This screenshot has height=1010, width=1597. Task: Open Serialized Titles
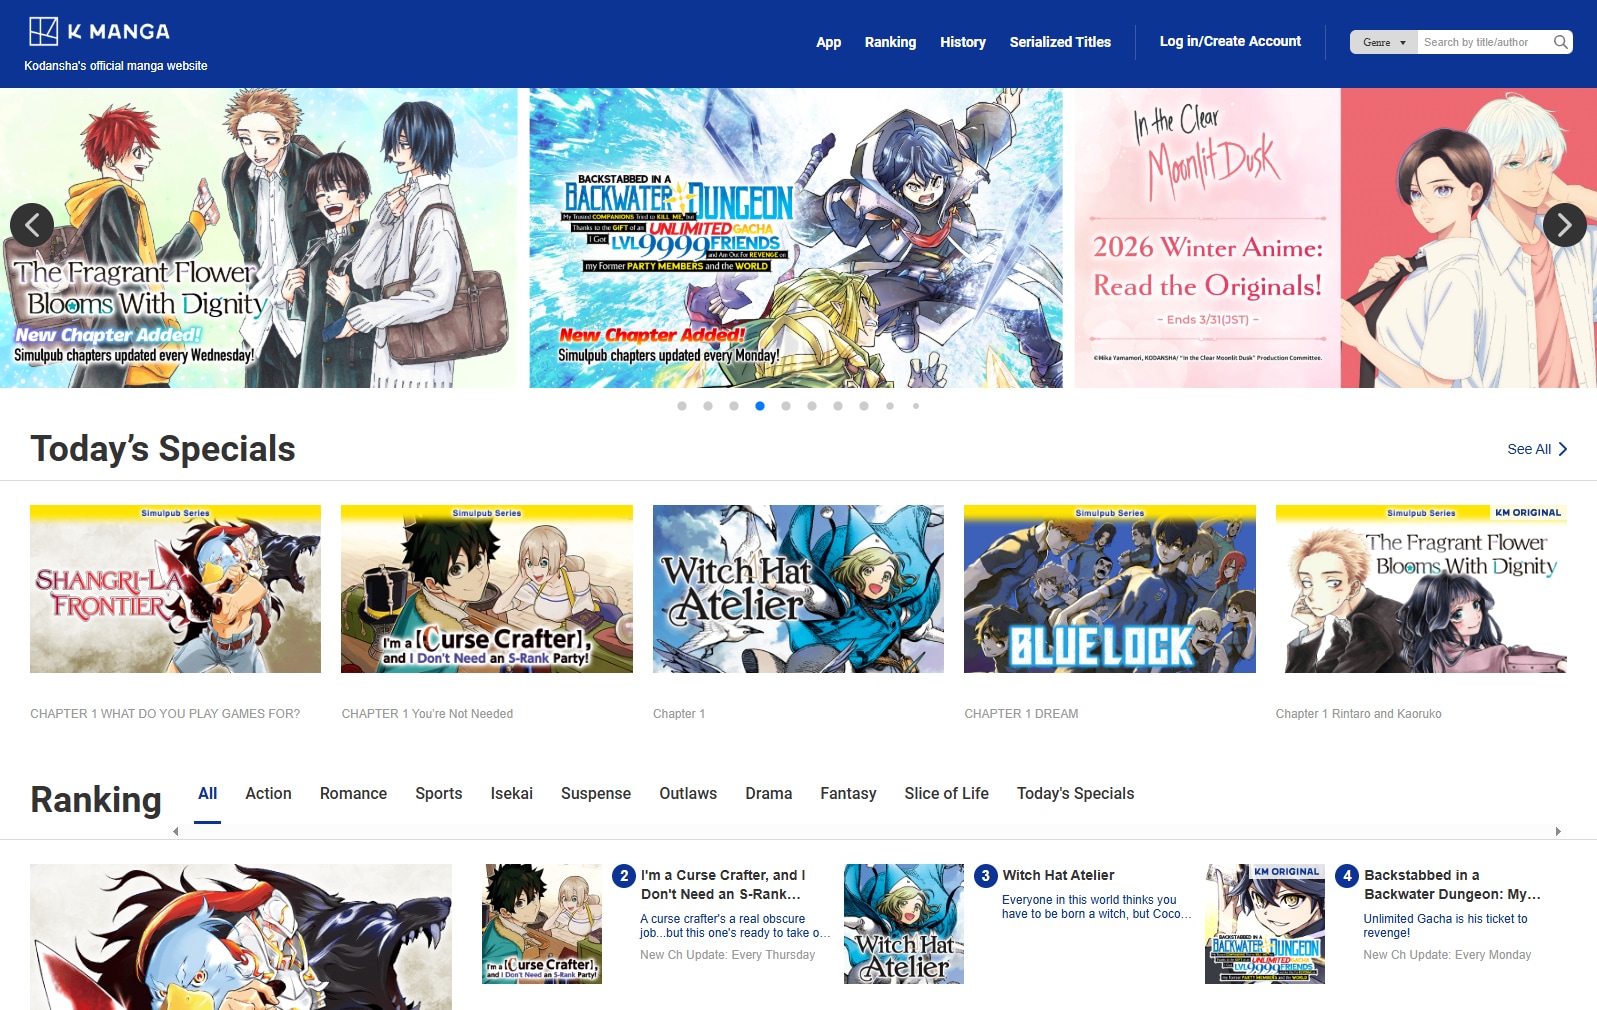tap(1060, 42)
